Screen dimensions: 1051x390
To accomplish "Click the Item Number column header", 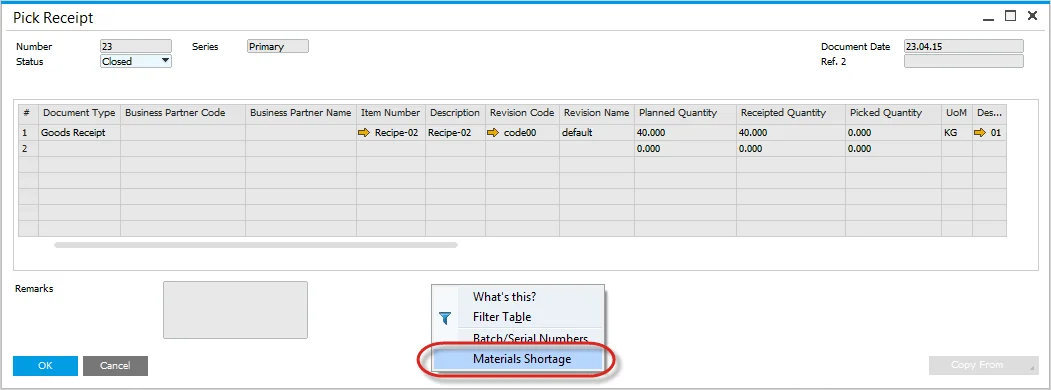I will 391,113.
